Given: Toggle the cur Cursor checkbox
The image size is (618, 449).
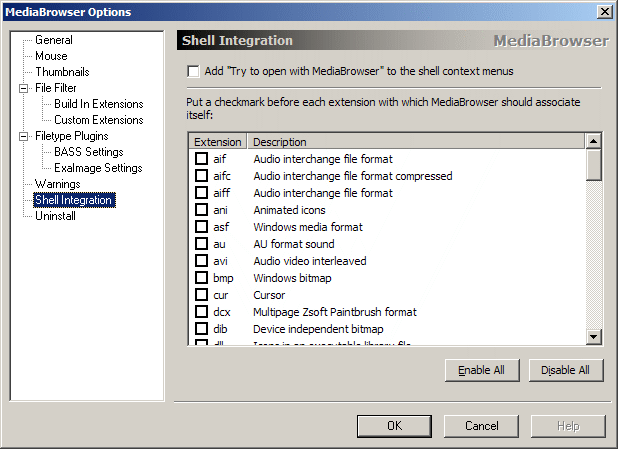Looking at the screenshot, I should click(201, 294).
